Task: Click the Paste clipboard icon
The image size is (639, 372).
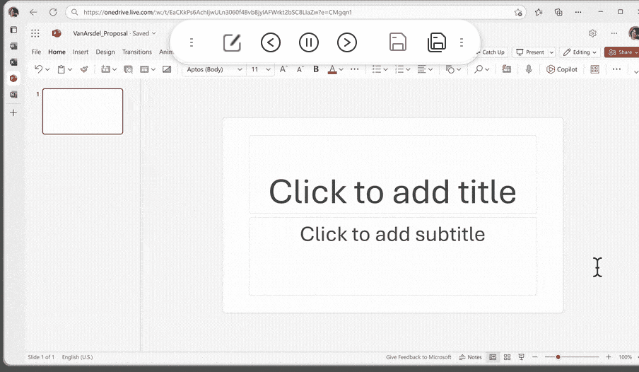Action: tap(61, 69)
